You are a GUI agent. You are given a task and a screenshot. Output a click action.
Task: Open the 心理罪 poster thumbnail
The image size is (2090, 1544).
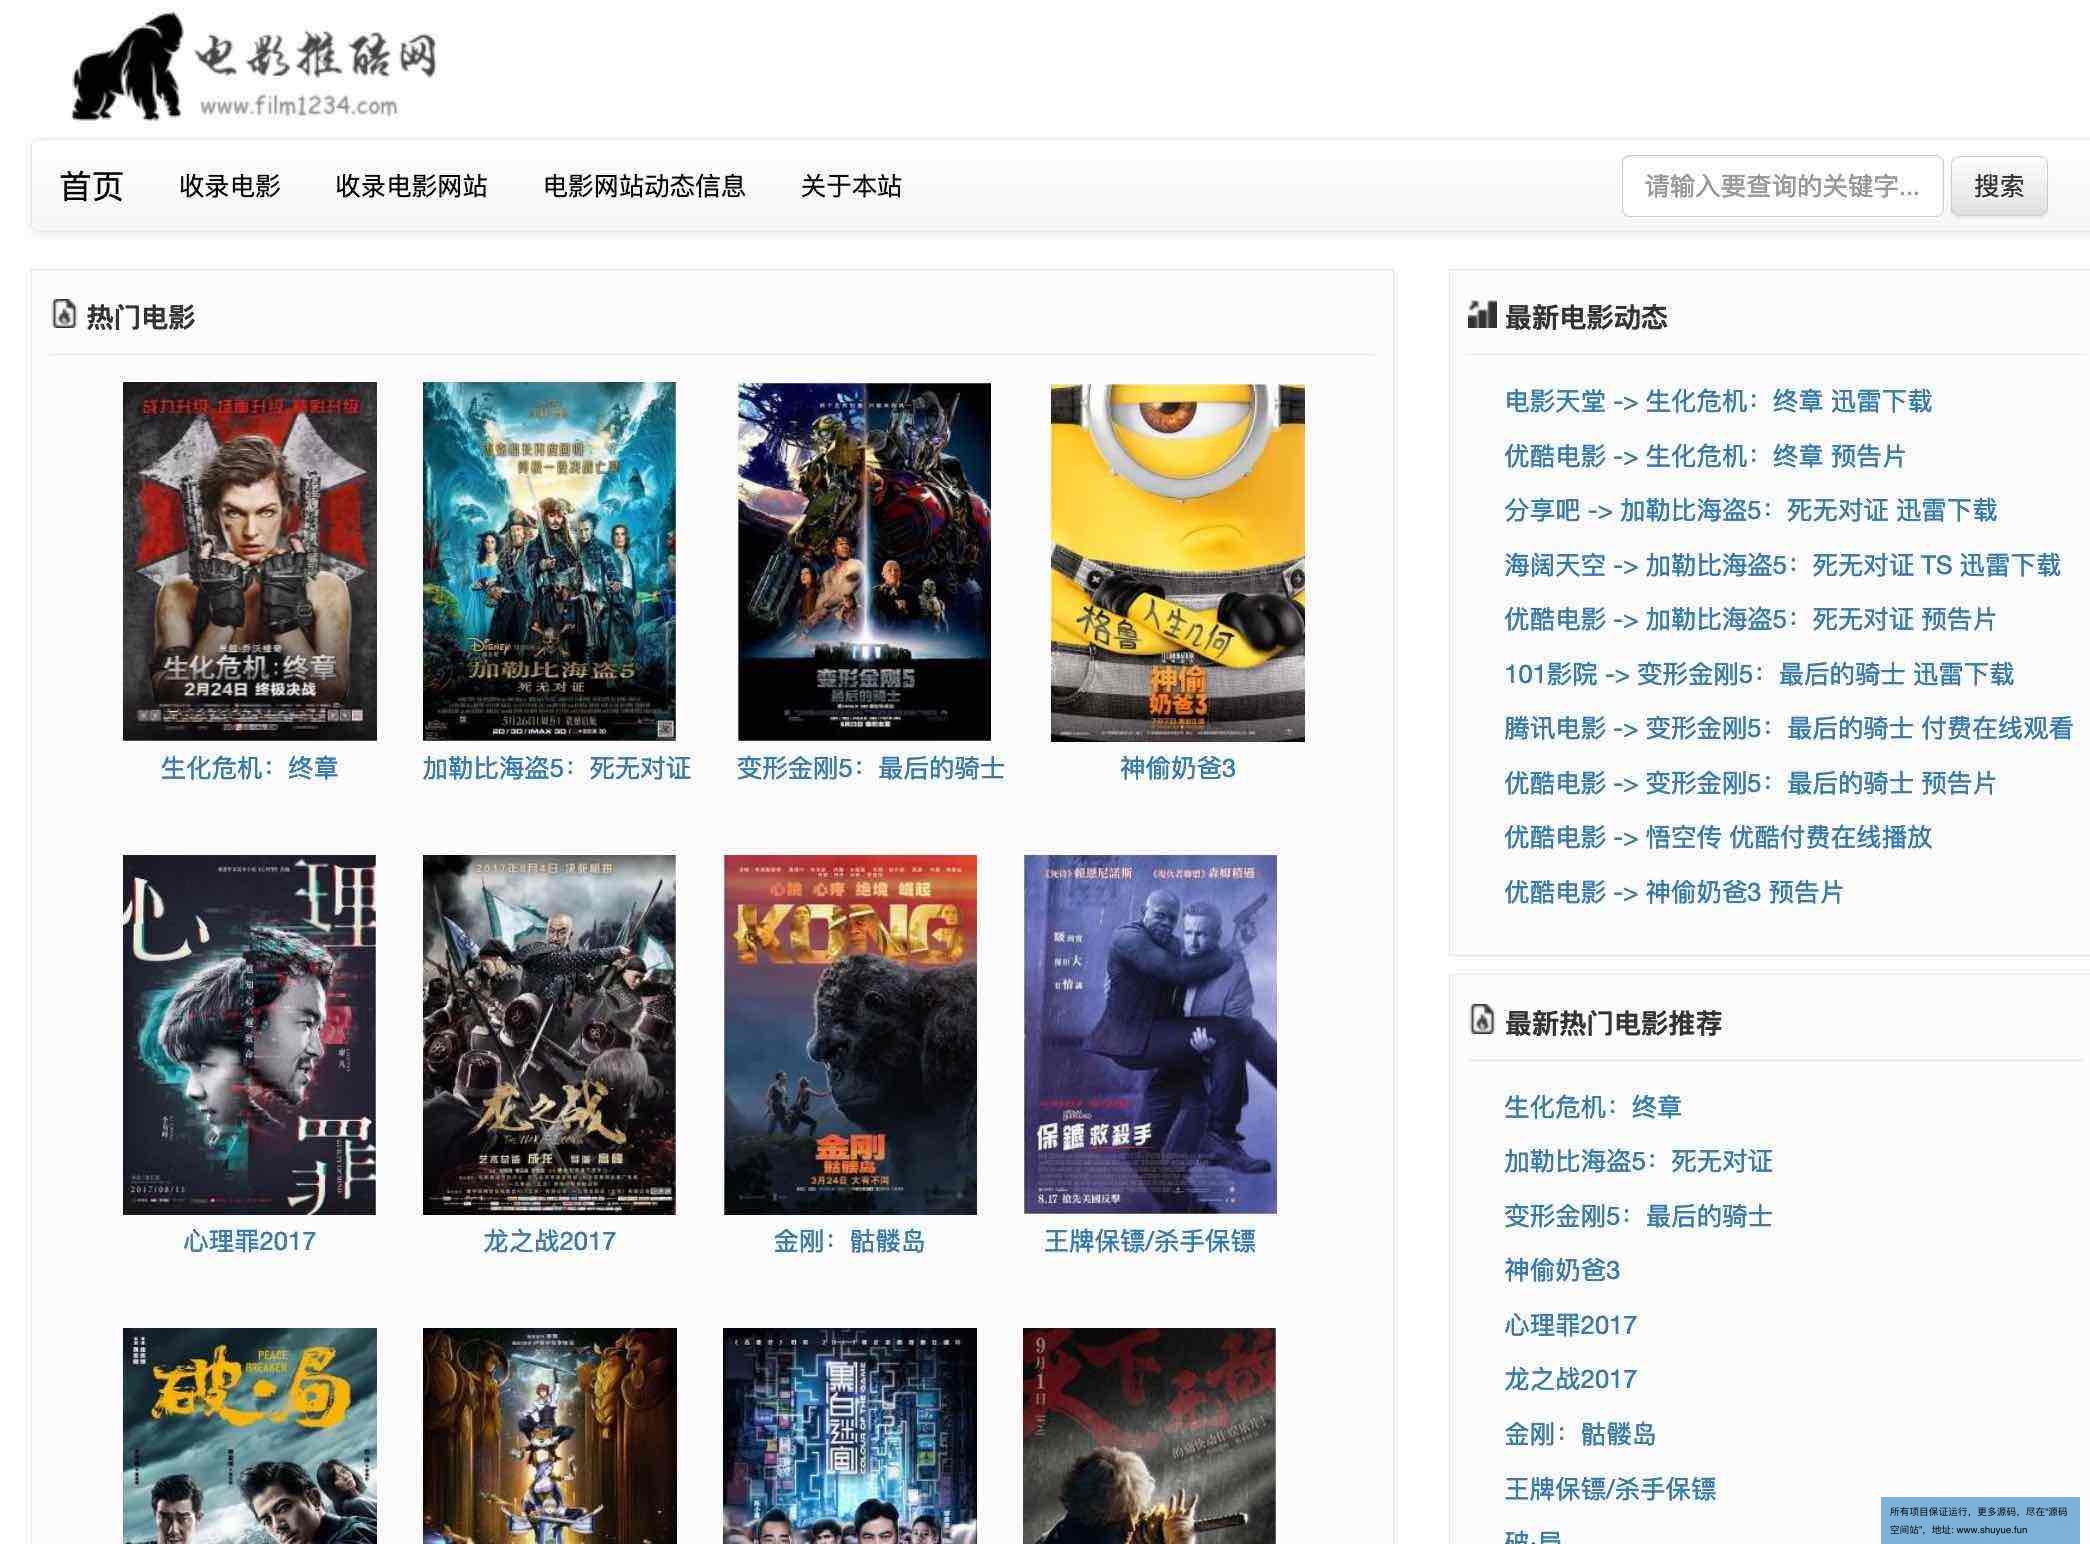pyautogui.click(x=249, y=1035)
